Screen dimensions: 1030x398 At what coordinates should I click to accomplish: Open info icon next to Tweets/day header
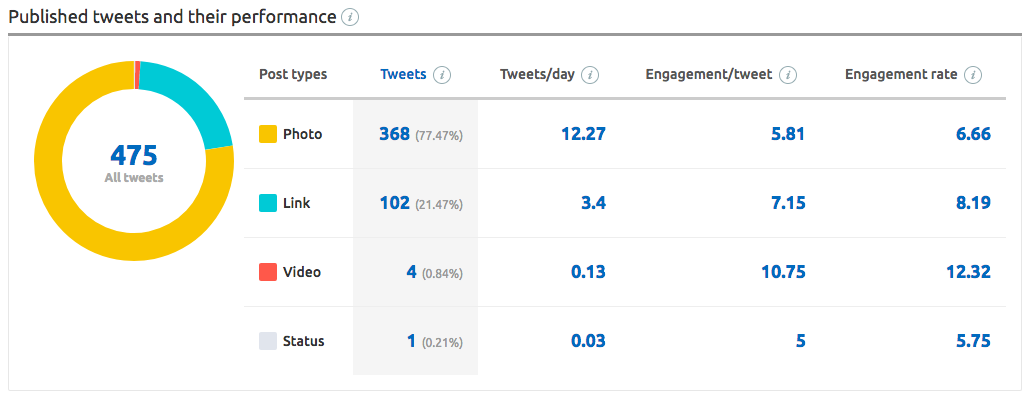coord(591,75)
